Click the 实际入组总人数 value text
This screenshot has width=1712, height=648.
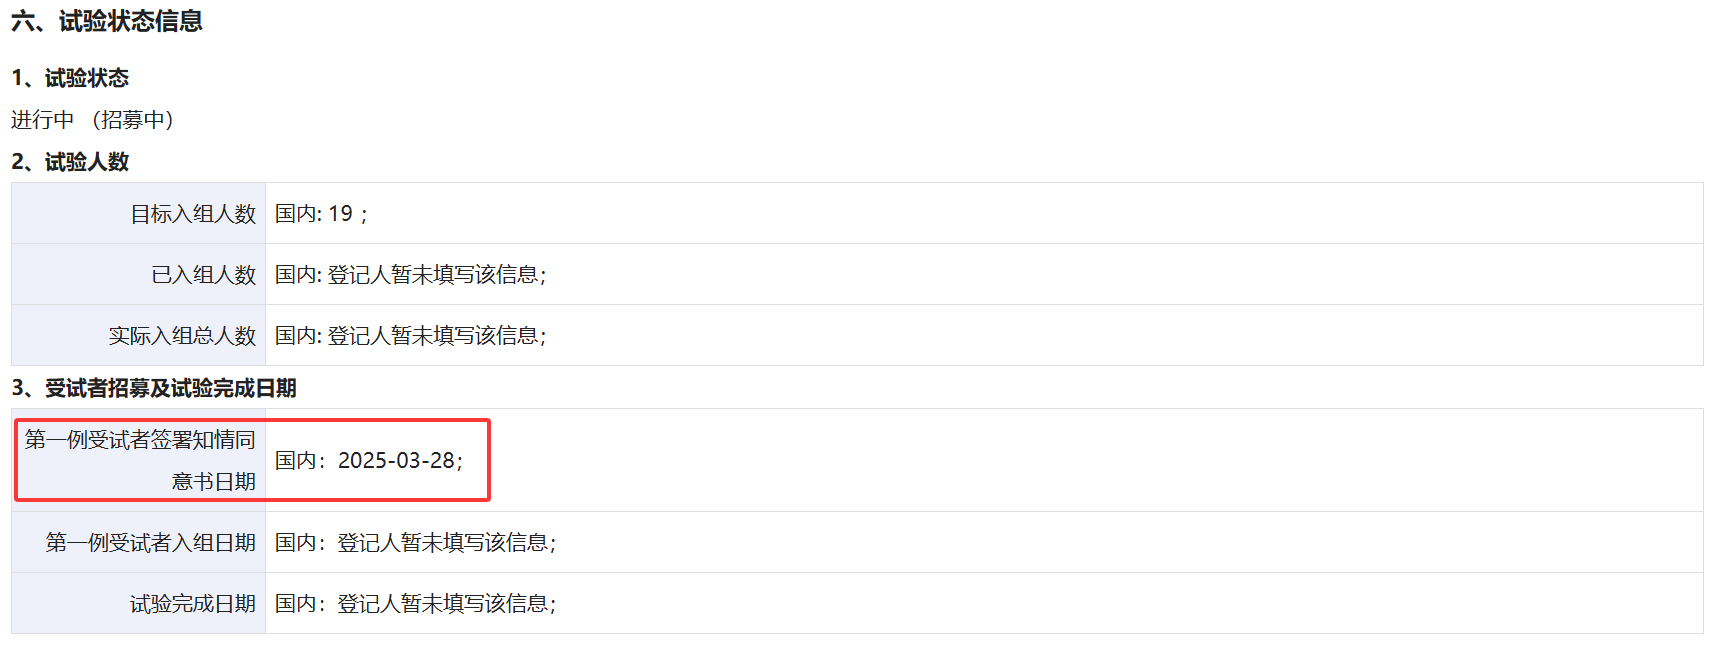pos(436,336)
